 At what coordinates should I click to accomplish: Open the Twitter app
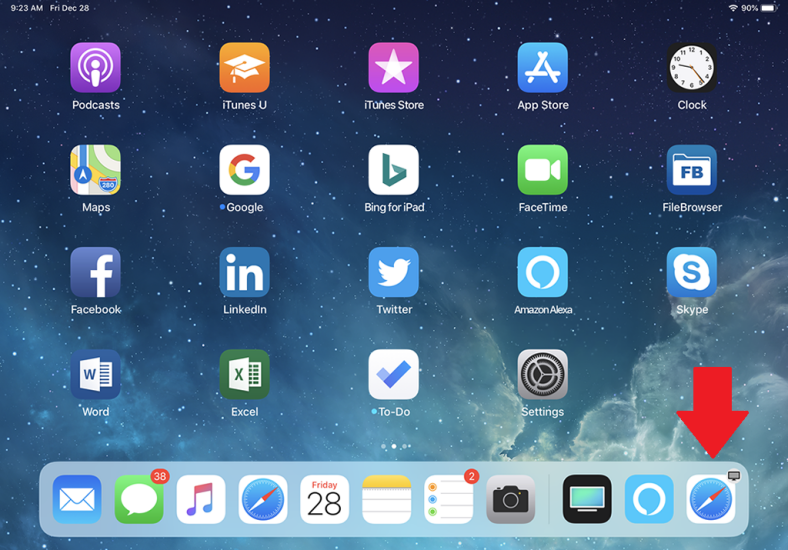click(x=393, y=272)
